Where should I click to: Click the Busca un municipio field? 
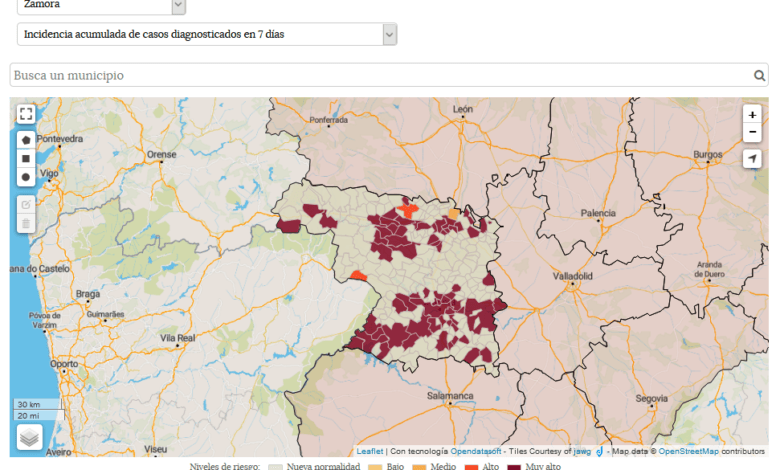[380, 75]
